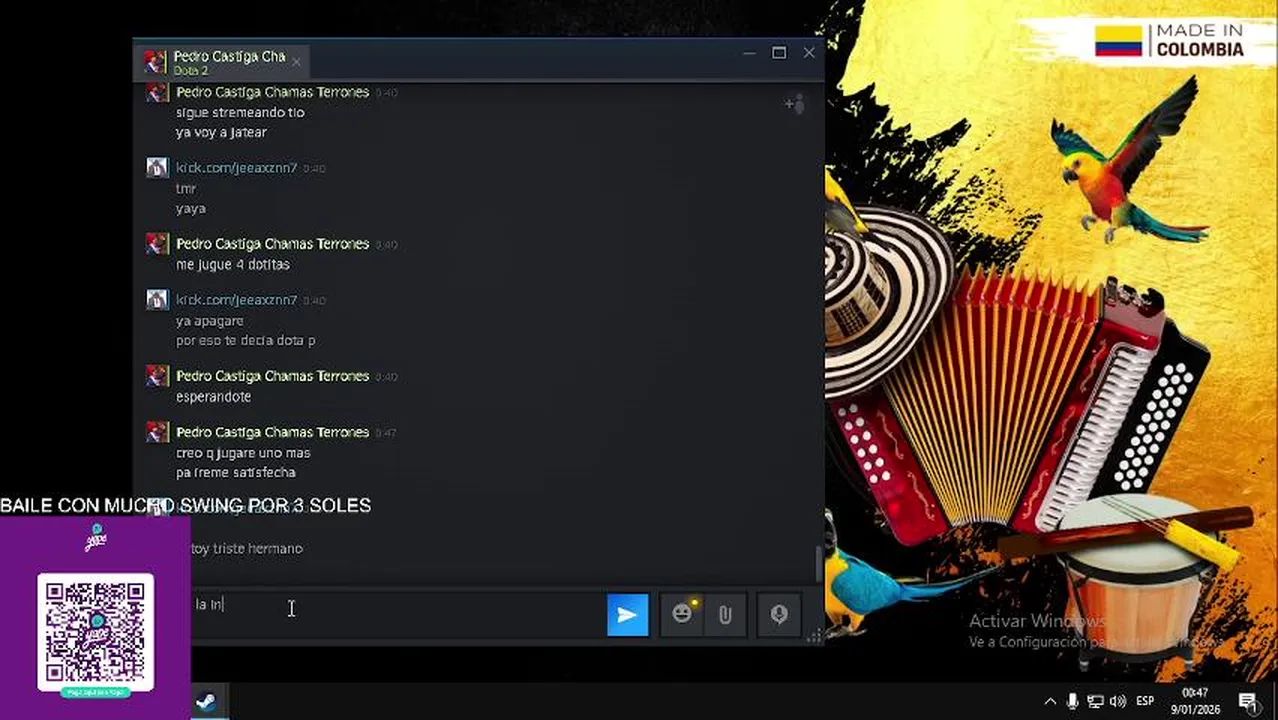Click the QR code in the purple overlay
1278x720 pixels.
(95, 631)
